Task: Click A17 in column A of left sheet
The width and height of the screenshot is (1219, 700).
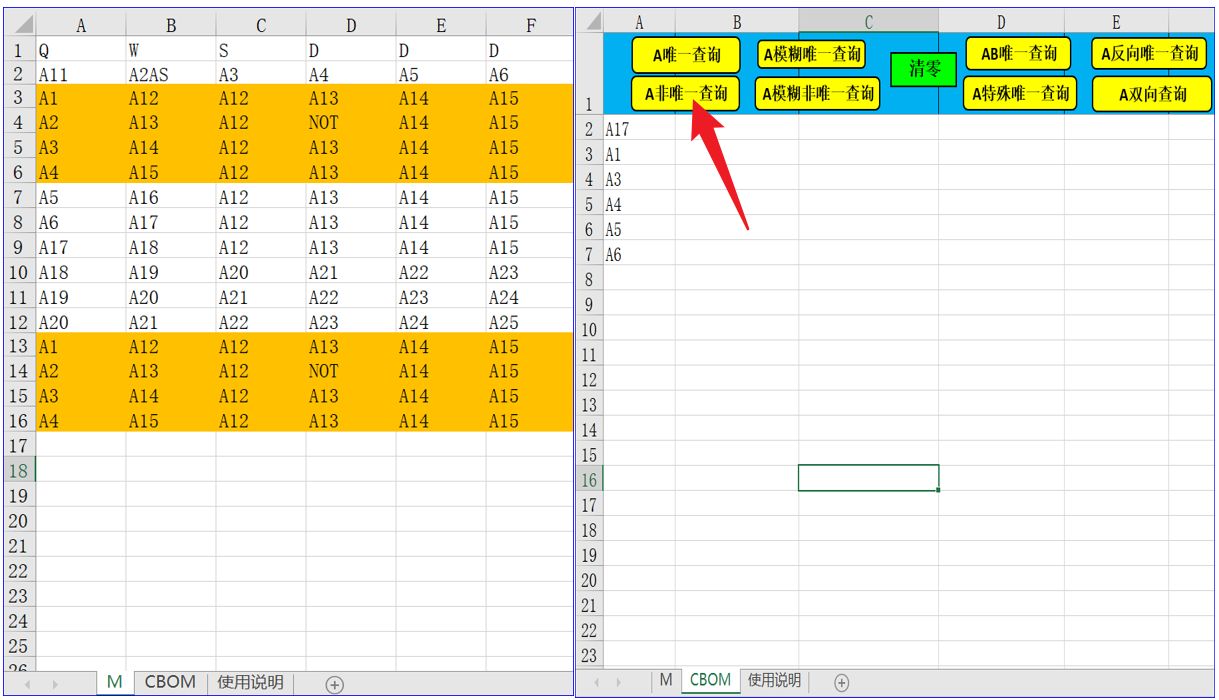Action: pos(81,247)
